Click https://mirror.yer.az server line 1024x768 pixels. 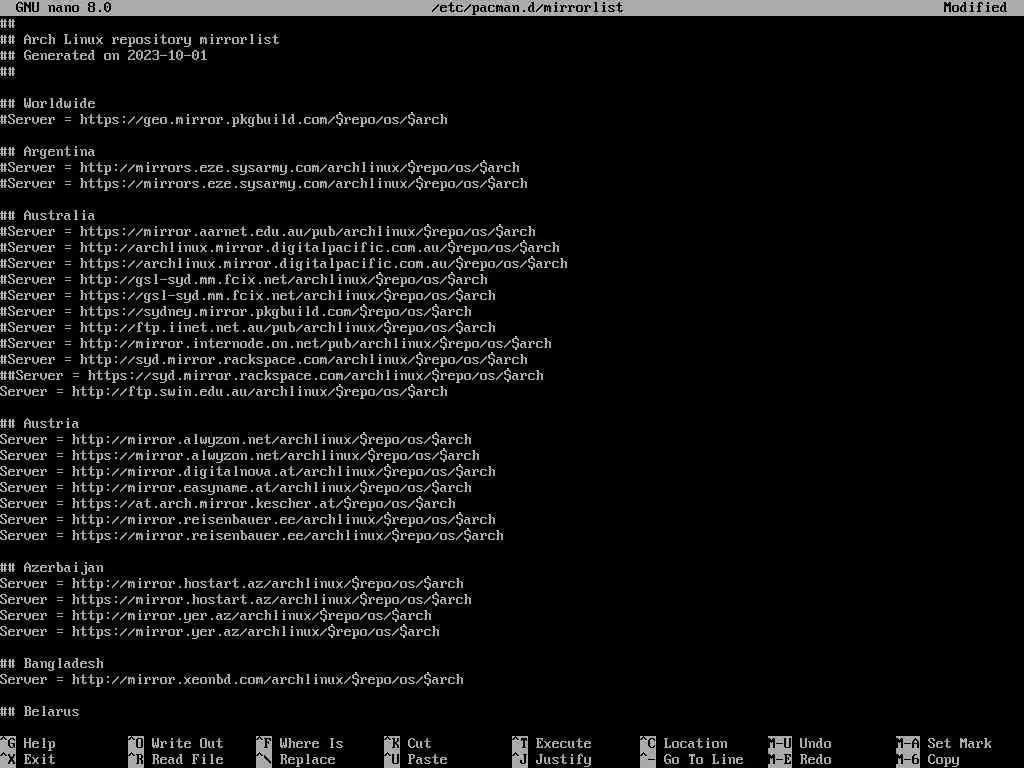[220, 632]
